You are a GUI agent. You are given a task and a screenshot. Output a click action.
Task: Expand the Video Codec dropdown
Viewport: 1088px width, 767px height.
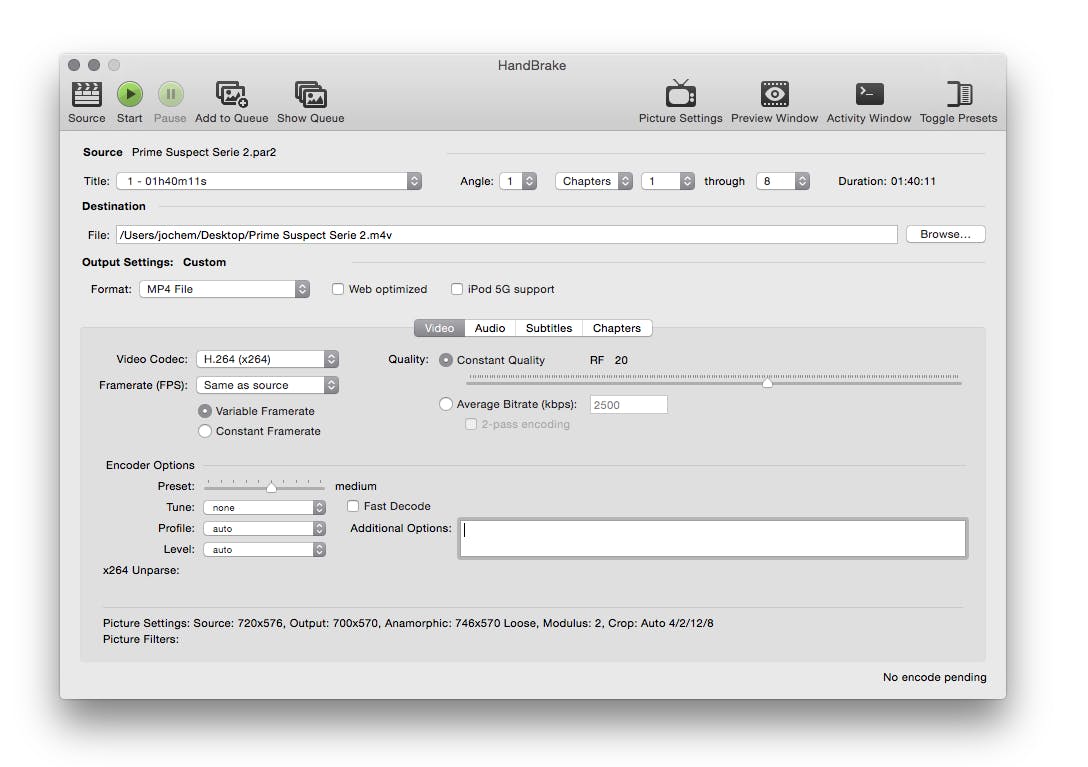(x=267, y=359)
